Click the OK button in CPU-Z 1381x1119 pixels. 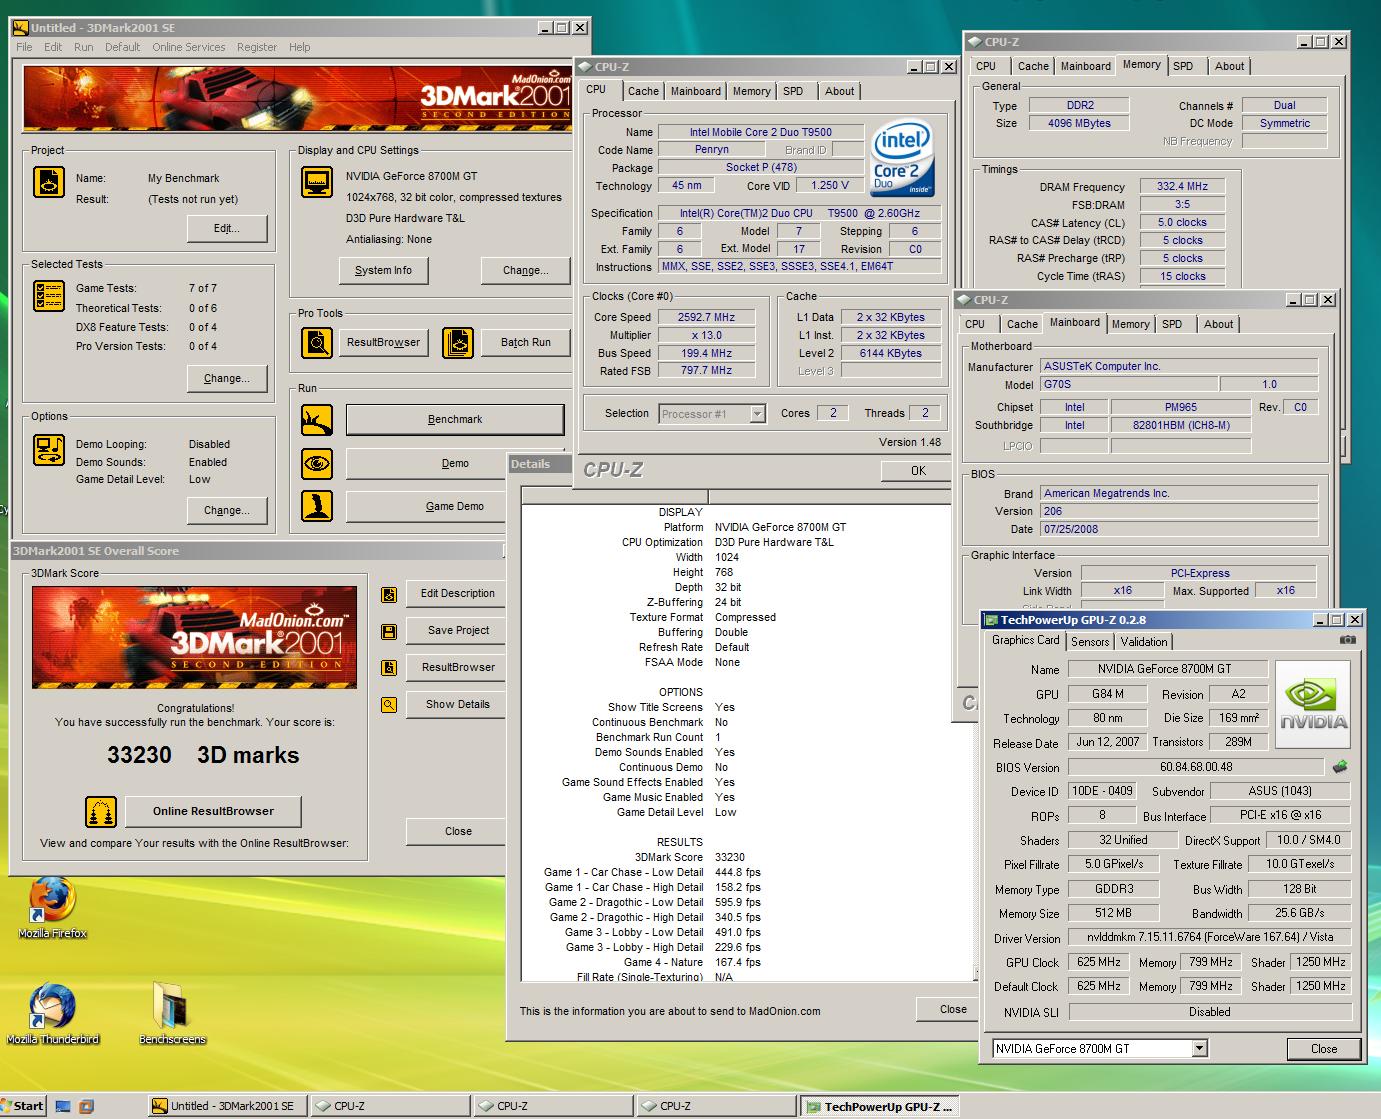pyautogui.click(x=918, y=471)
